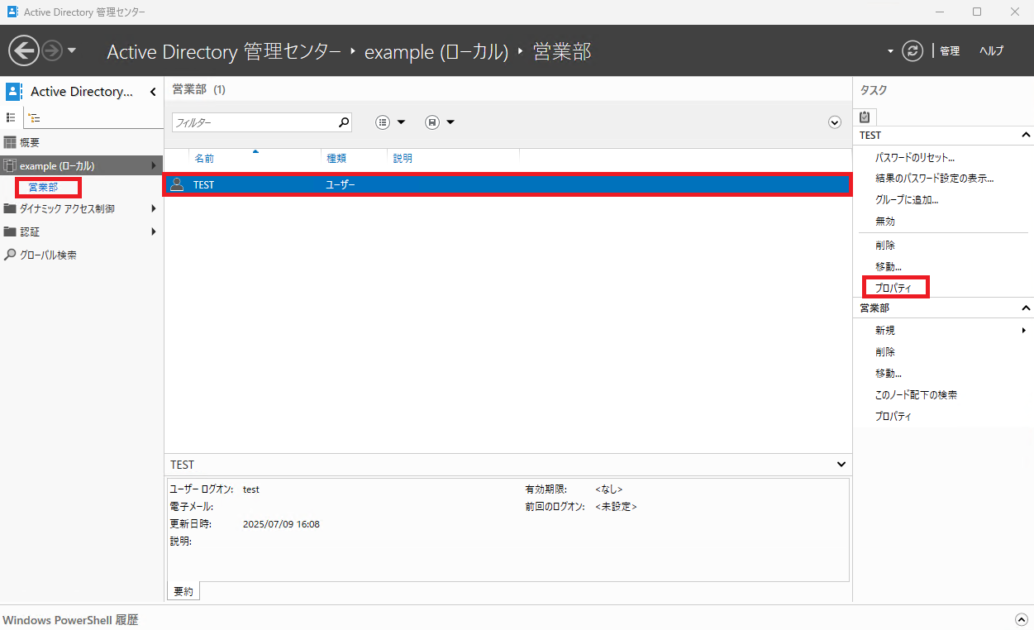Image resolution: width=1034 pixels, height=630 pixels.
Task: Click the フィルター input field
Action: (255, 122)
